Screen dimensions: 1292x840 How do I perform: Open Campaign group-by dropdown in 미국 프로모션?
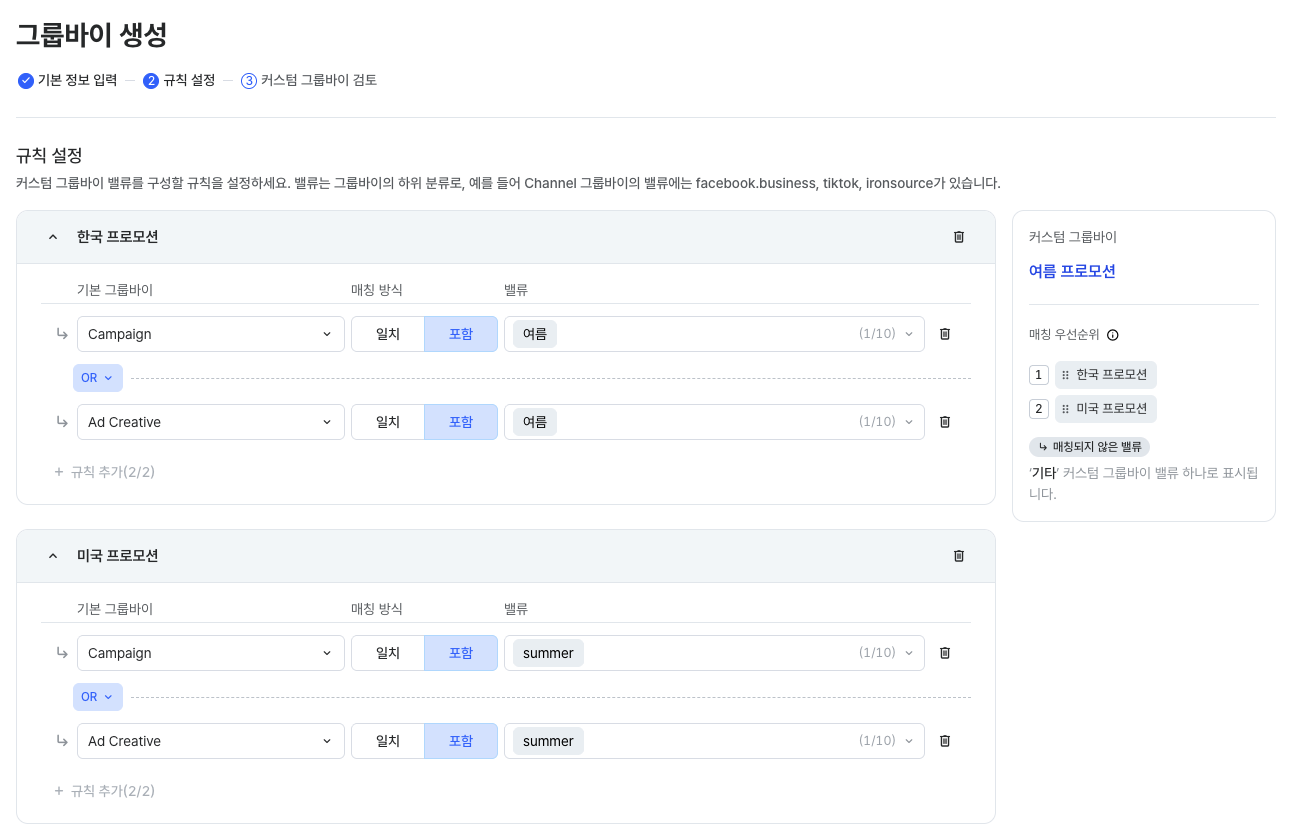click(x=211, y=653)
